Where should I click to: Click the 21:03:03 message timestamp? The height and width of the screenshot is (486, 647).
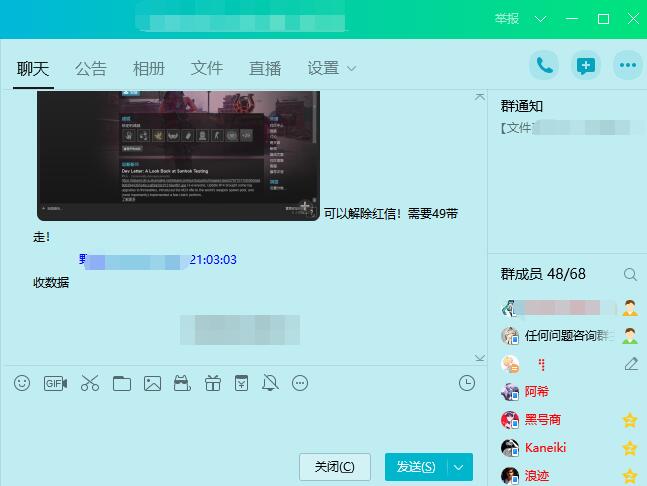(x=213, y=260)
